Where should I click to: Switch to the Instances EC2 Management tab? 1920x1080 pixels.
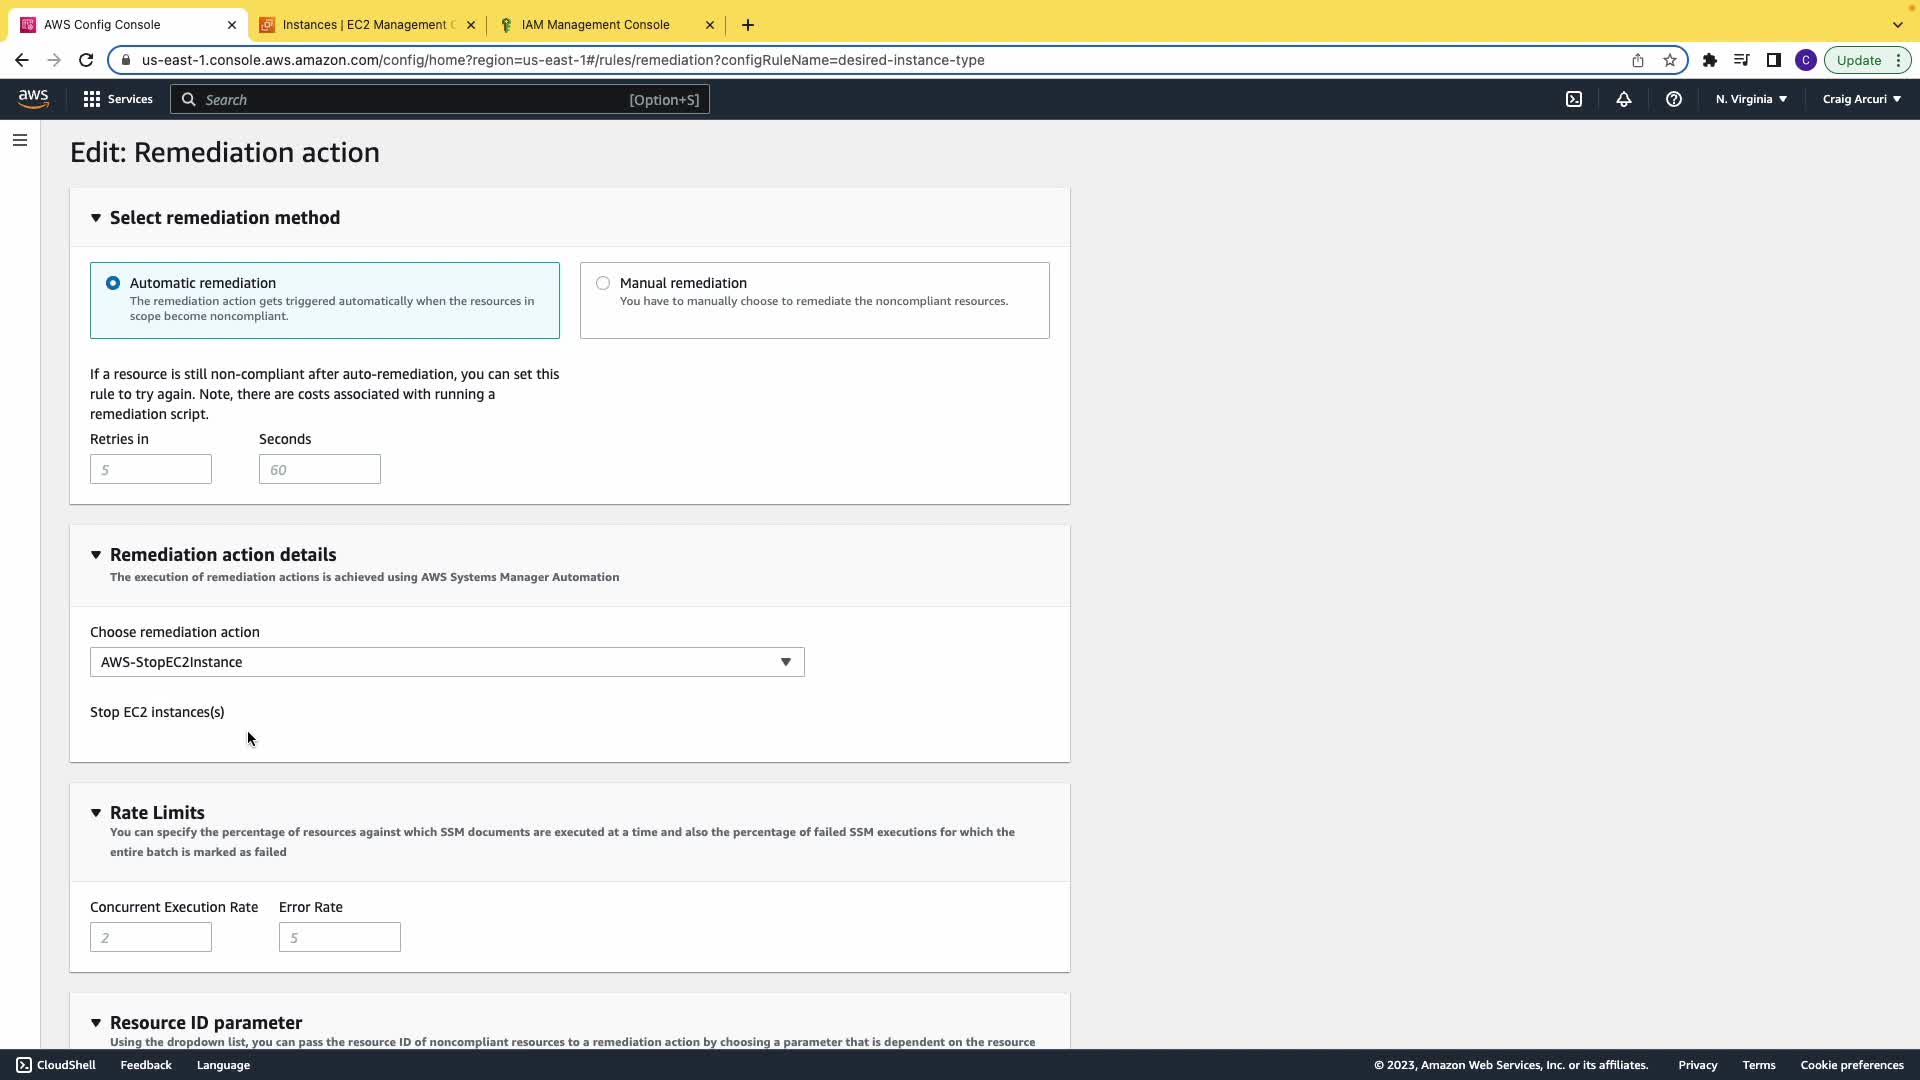pyautogui.click(x=367, y=25)
